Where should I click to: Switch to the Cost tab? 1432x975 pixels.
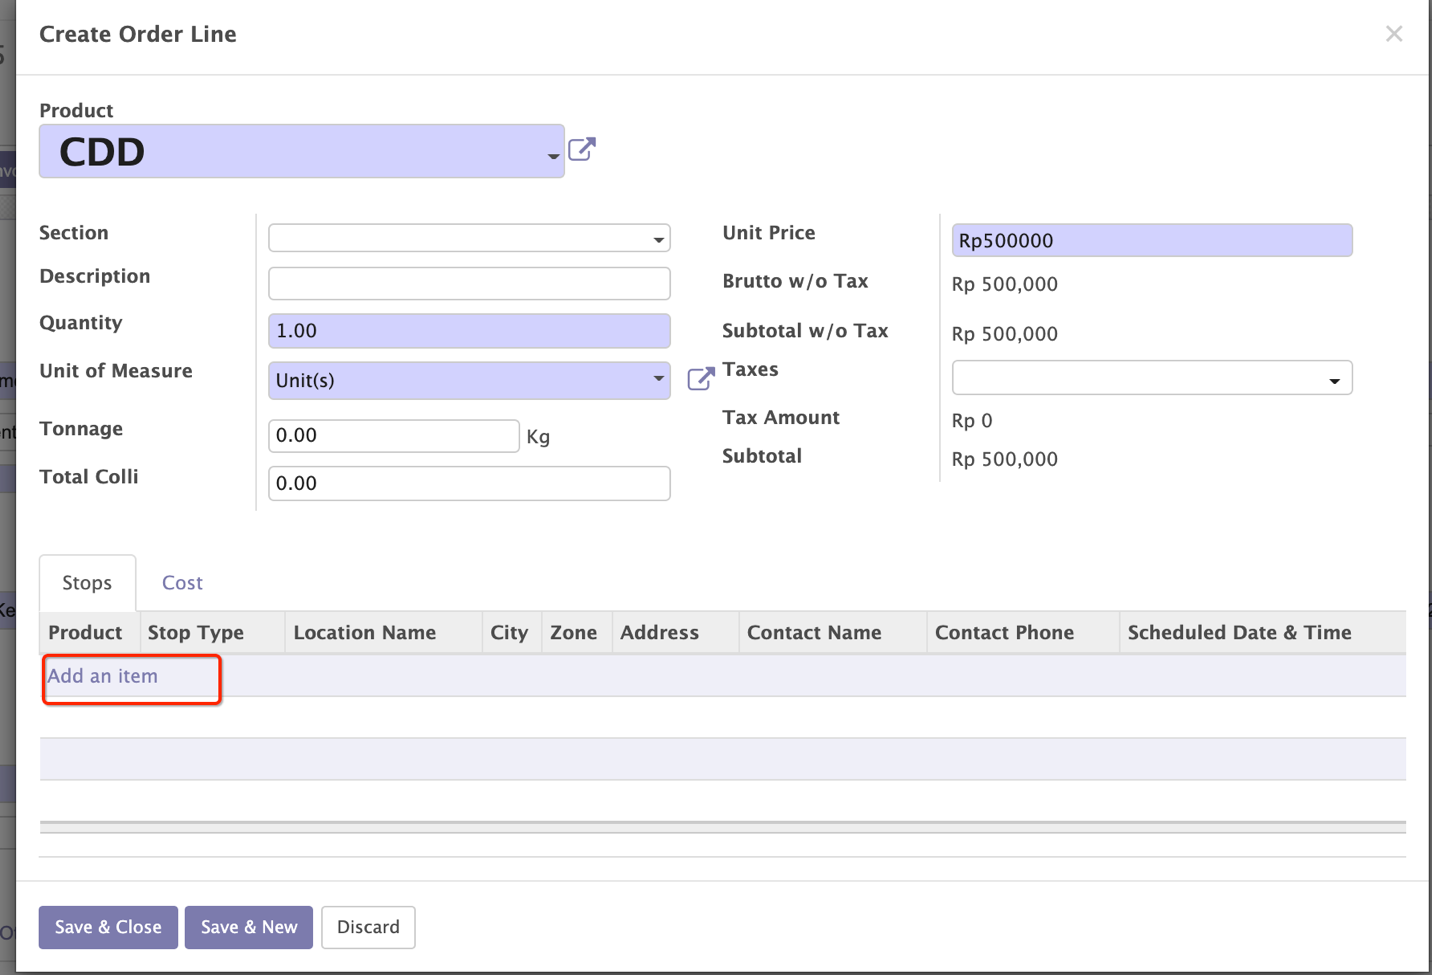coord(182,583)
